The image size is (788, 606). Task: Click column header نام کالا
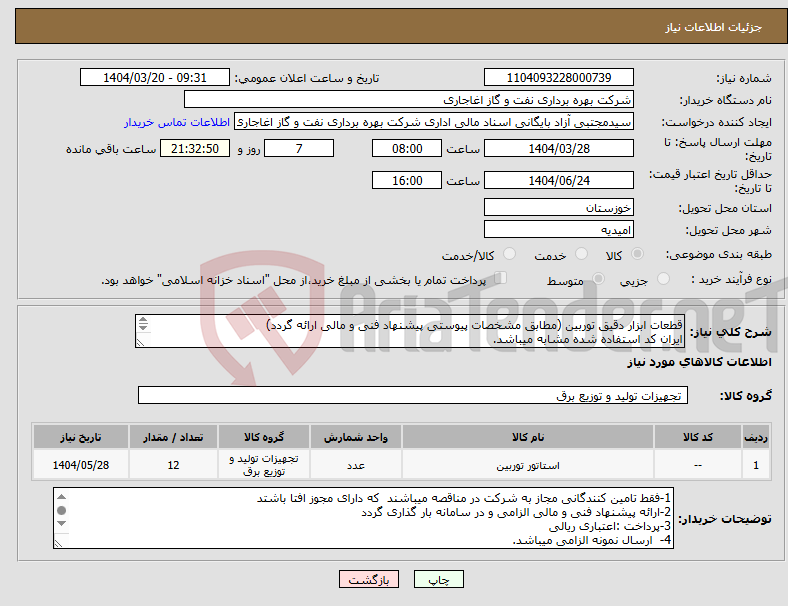528,437
